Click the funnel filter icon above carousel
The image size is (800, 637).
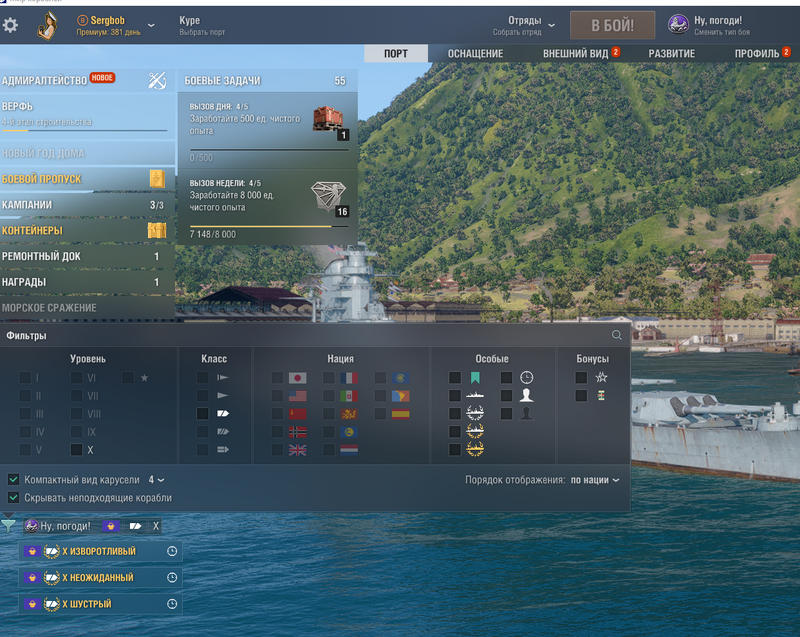coord(9,525)
